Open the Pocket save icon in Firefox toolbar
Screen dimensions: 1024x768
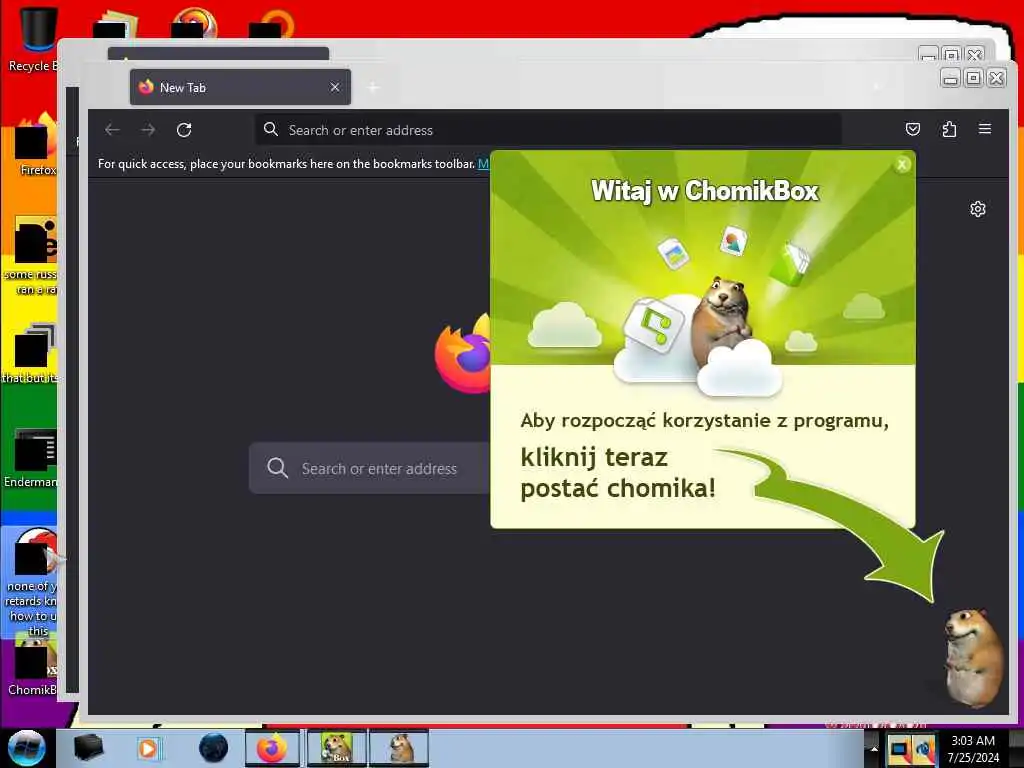[913, 129]
